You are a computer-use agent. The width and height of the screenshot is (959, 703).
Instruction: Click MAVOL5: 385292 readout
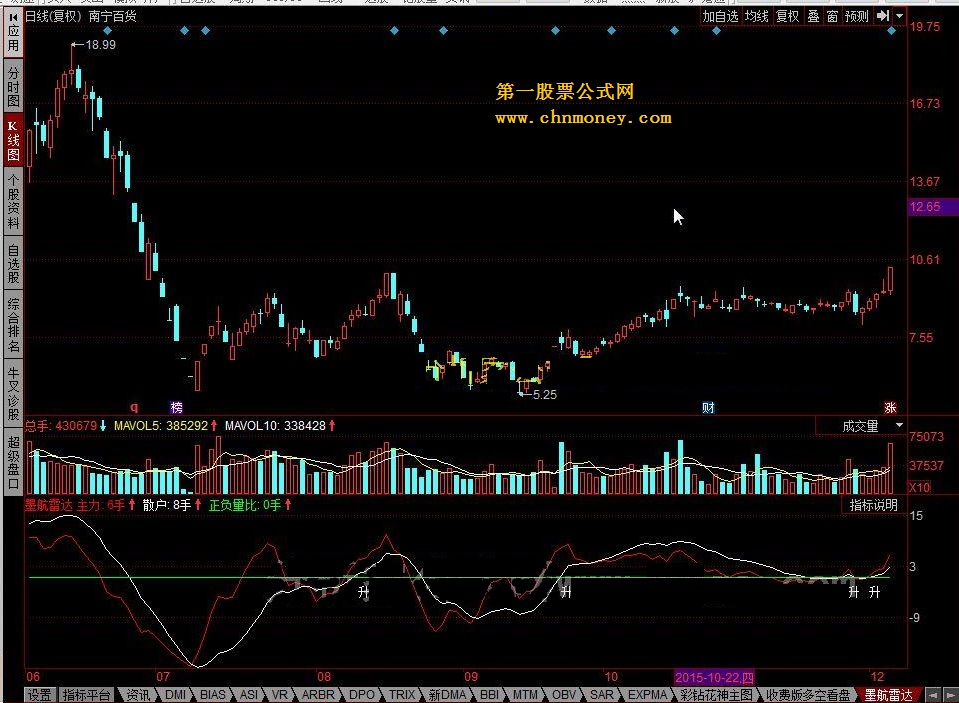click(161, 426)
